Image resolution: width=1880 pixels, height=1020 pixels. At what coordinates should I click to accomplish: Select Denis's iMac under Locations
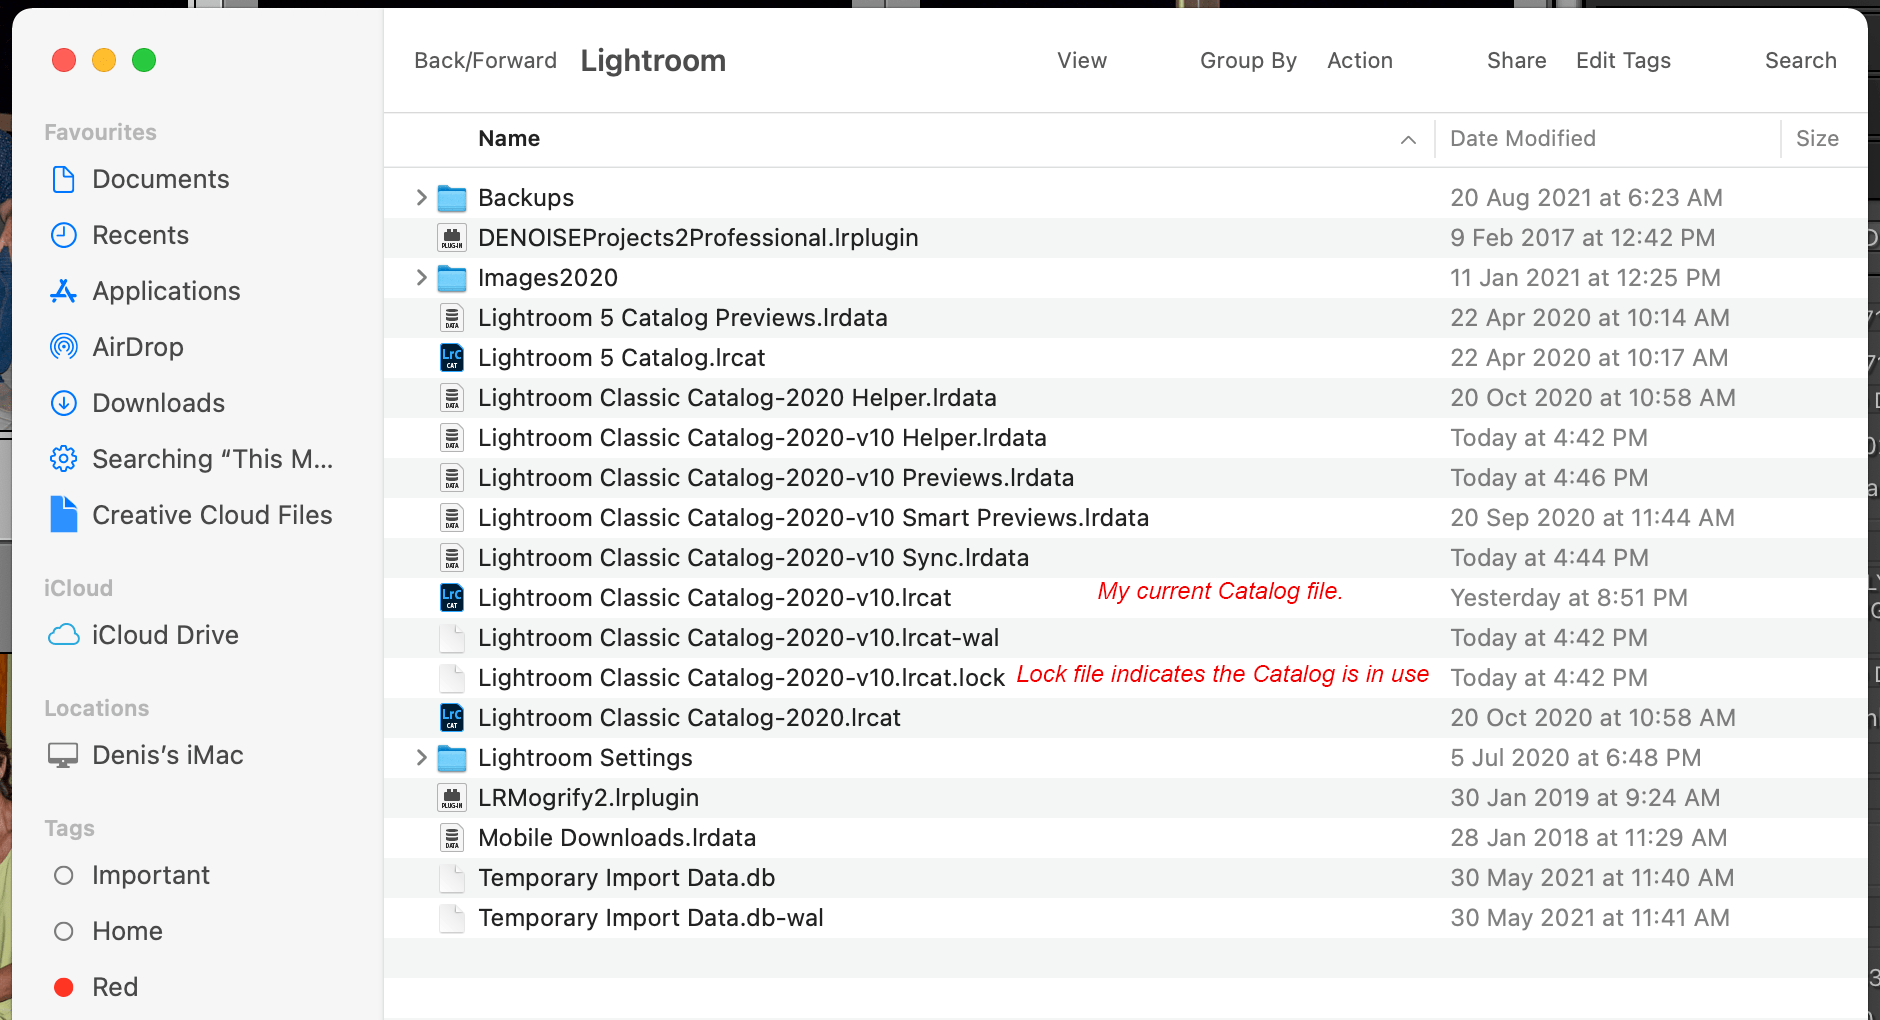(167, 755)
